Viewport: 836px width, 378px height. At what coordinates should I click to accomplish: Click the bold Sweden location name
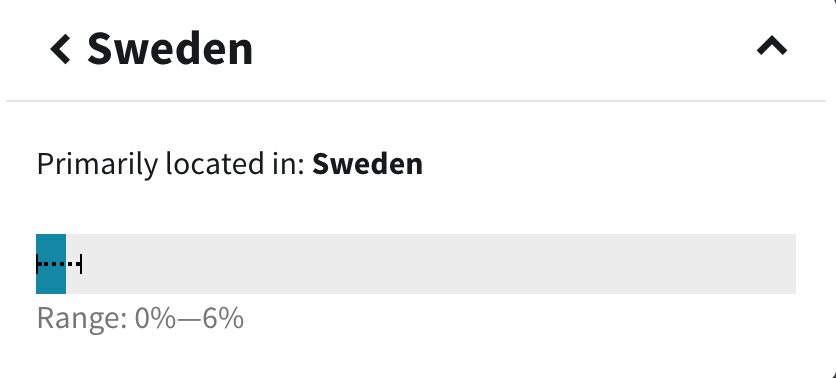pyautogui.click(x=367, y=164)
